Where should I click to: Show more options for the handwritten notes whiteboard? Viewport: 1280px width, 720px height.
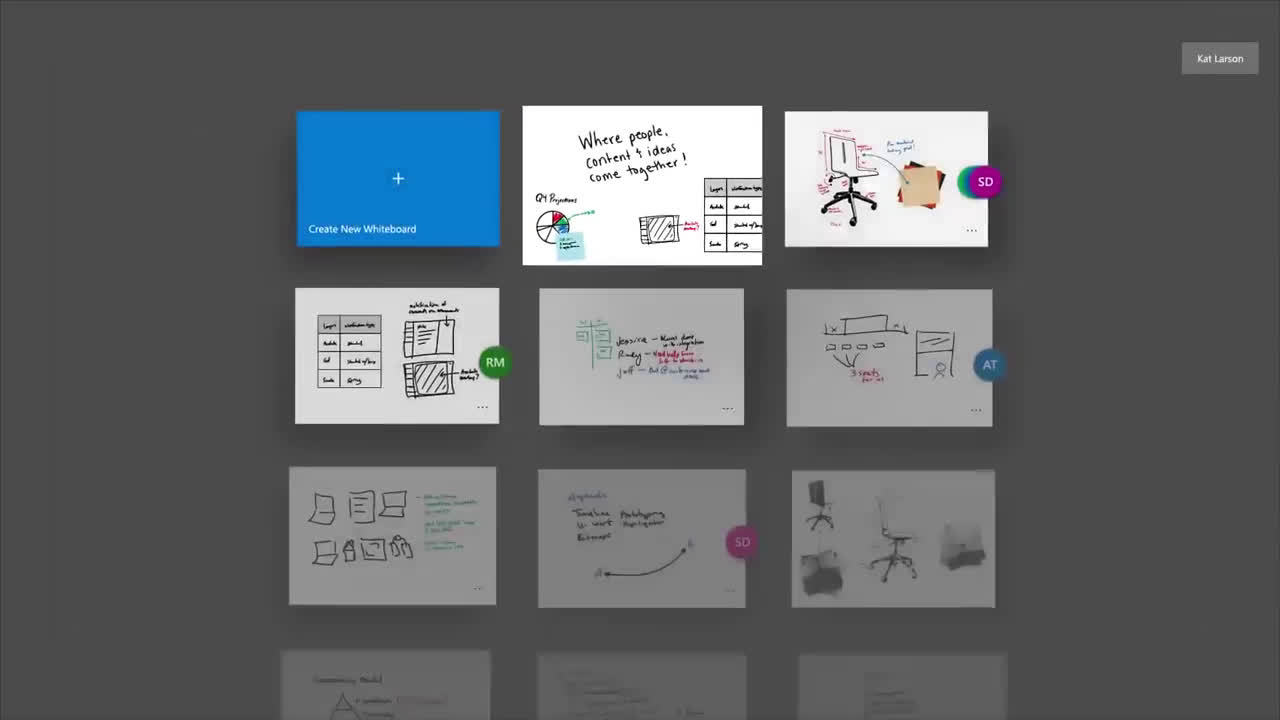pos(727,408)
